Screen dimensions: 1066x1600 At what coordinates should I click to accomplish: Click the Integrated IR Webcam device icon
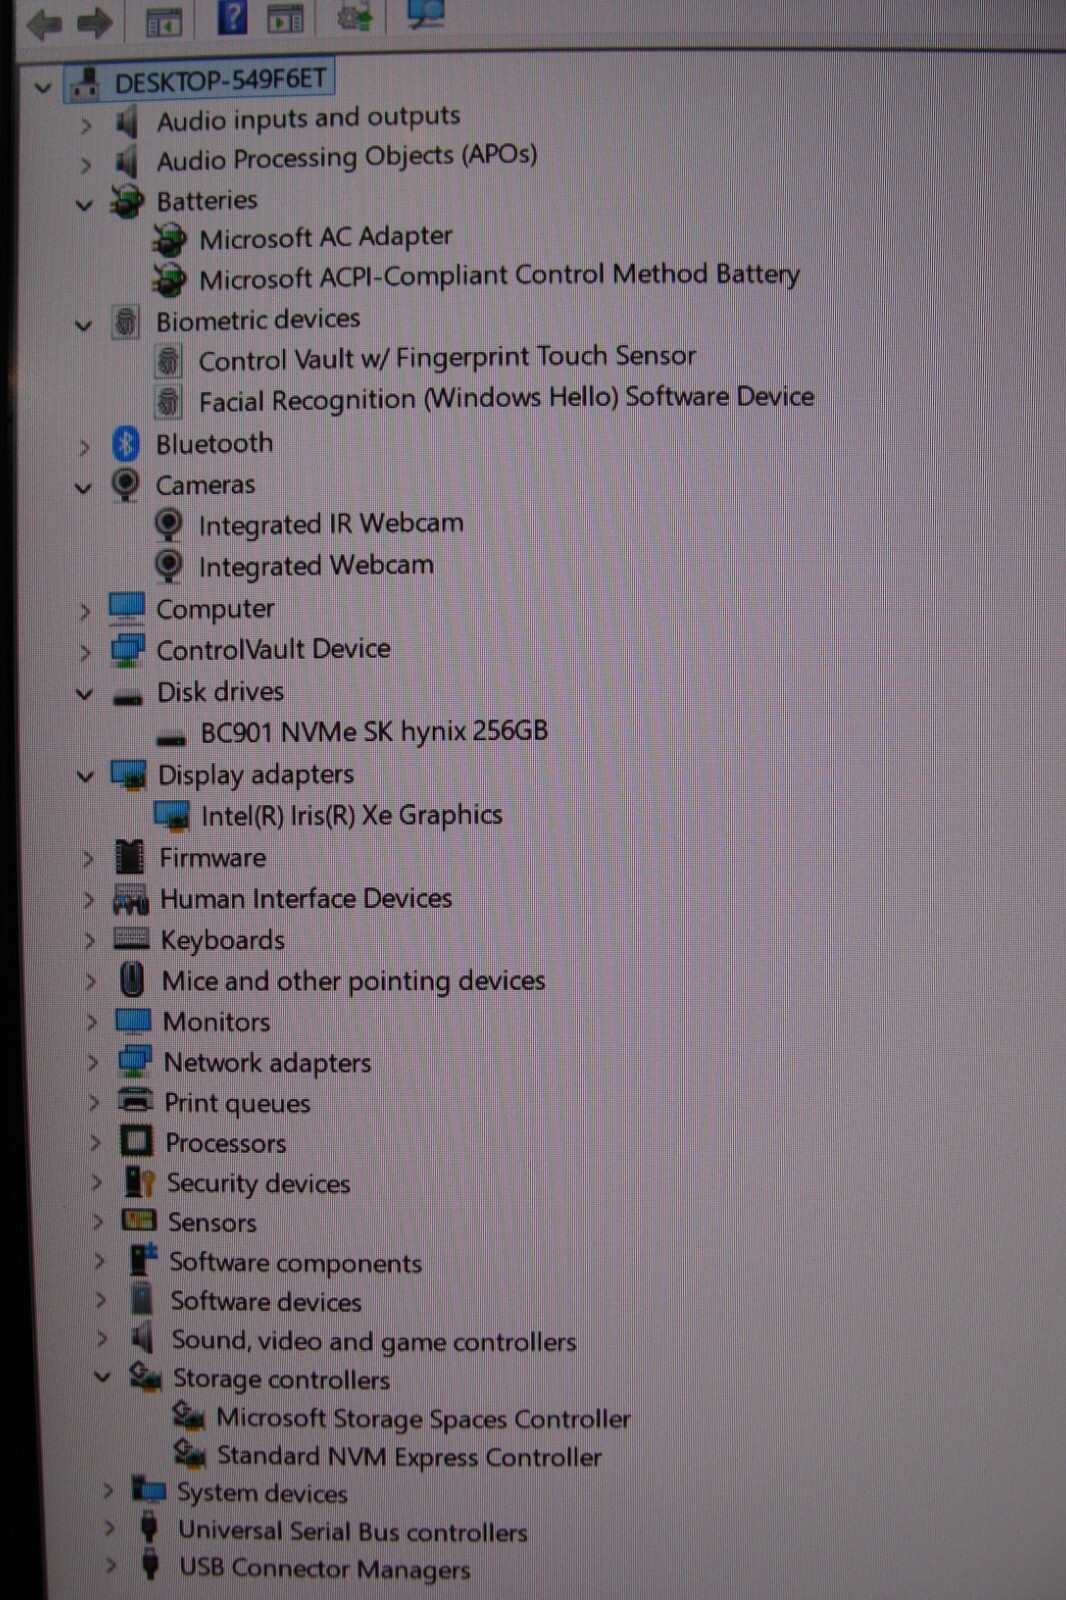point(169,525)
